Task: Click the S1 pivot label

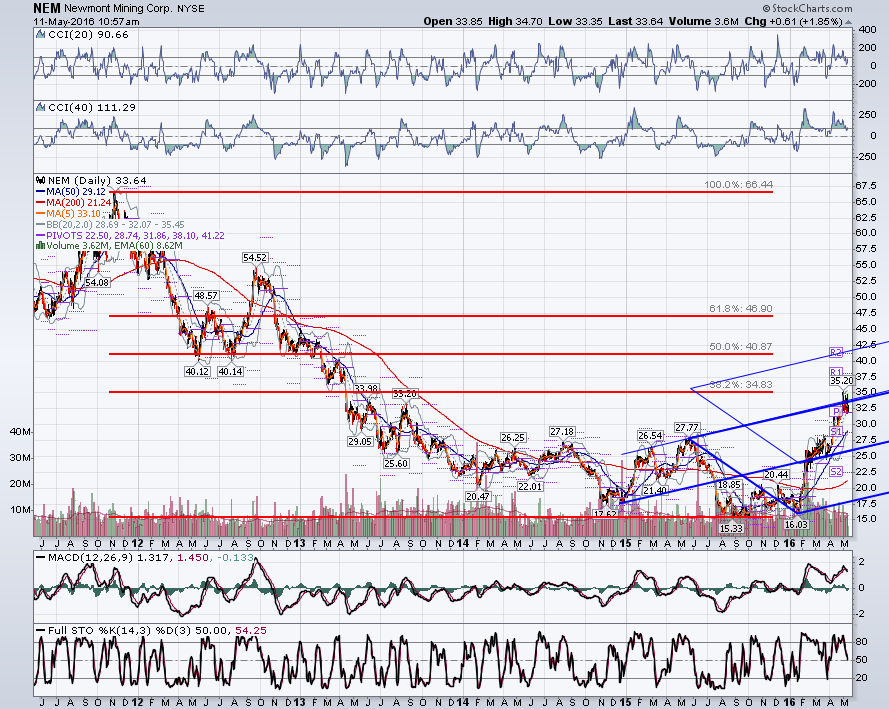Action: pyautogui.click(x=836, y=432)
